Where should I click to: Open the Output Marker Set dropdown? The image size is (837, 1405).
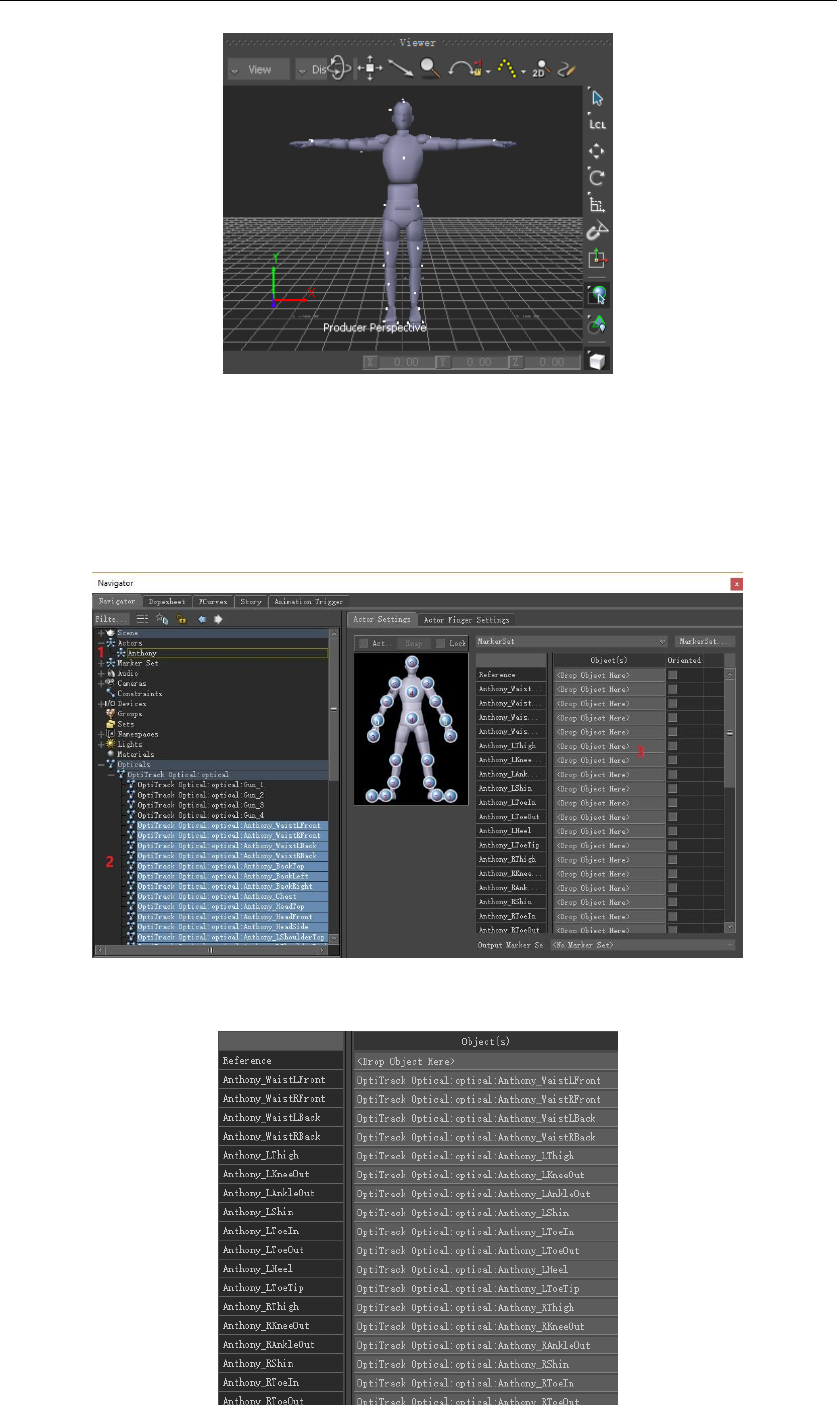click(x=641, y=944)
